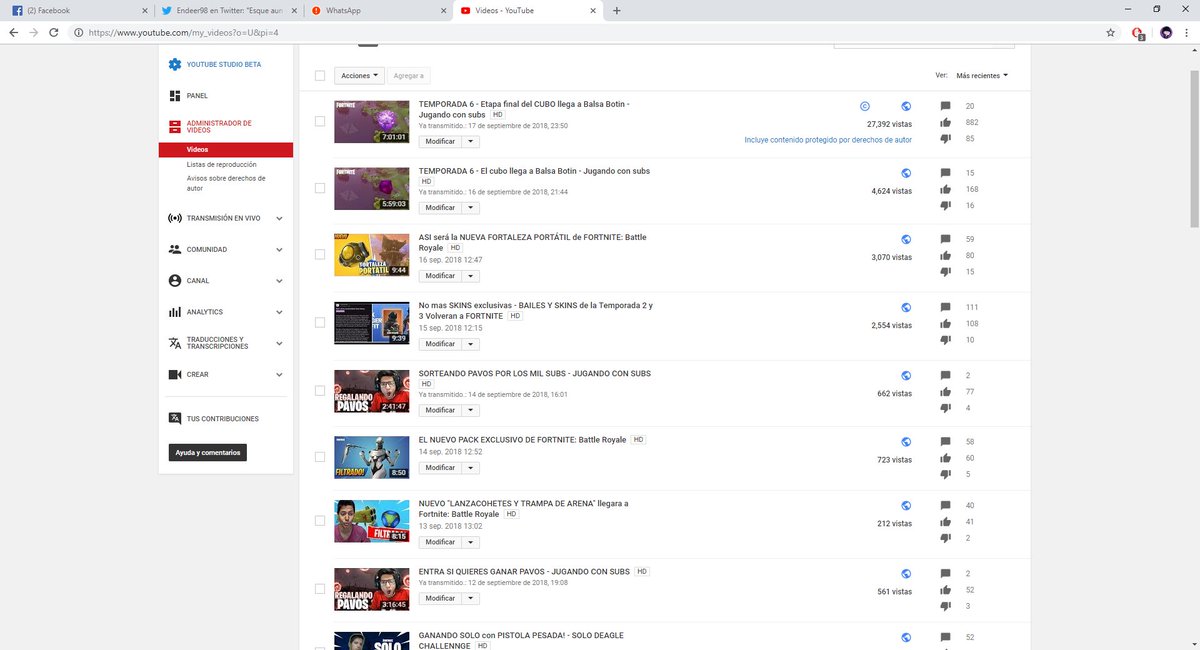The image size is (1200, 650).
Task: Click public globe icon for NUEVA FORTALEZA PORTÁTIL video
Action: point(906,240)
